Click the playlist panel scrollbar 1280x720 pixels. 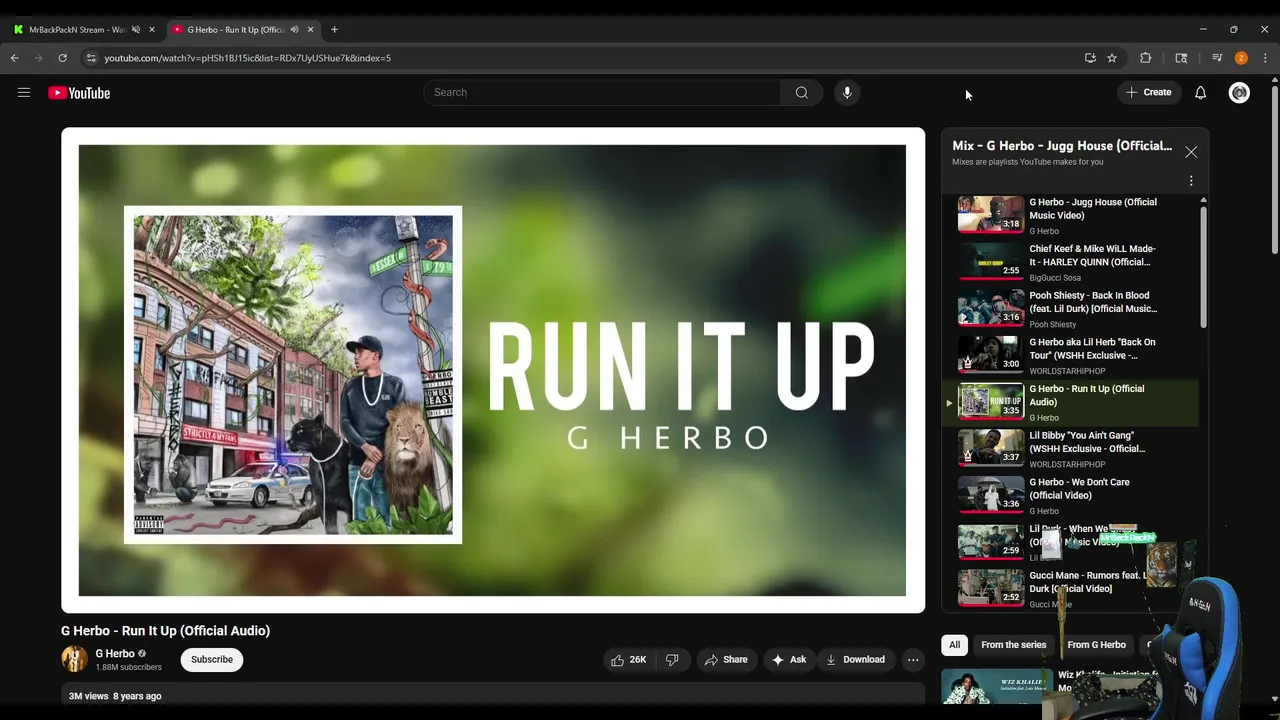click(1203, 265)
